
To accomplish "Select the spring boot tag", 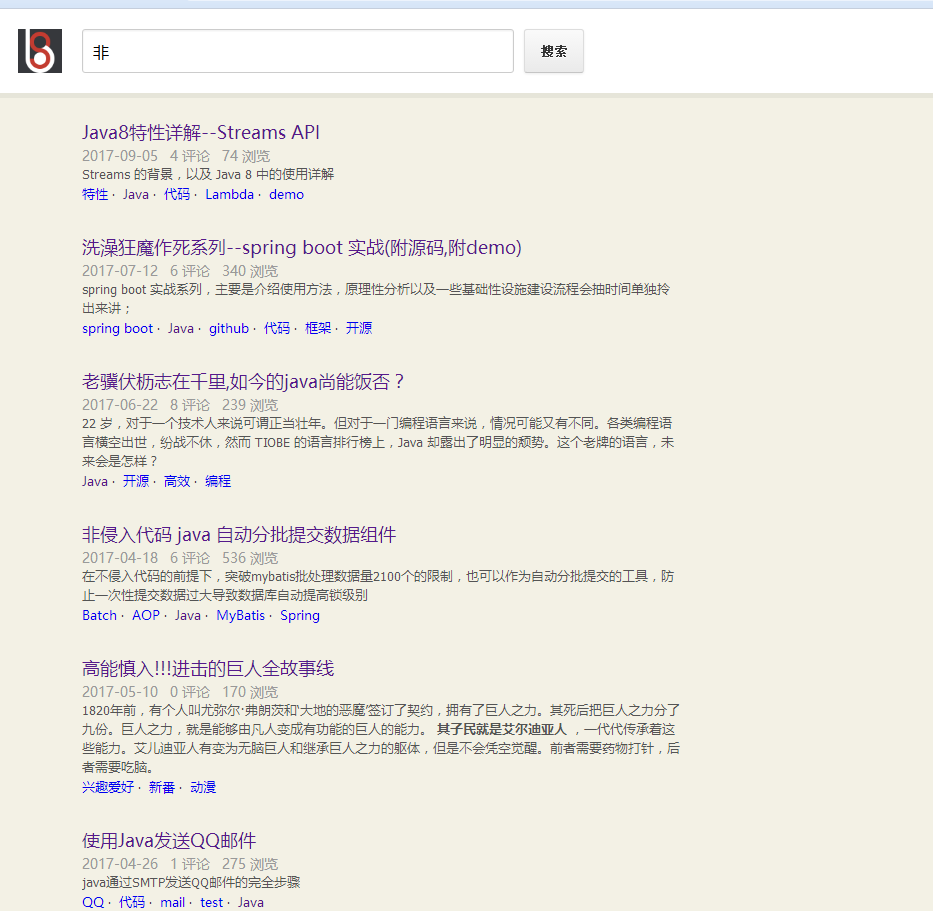I will [x=117, y=328].
